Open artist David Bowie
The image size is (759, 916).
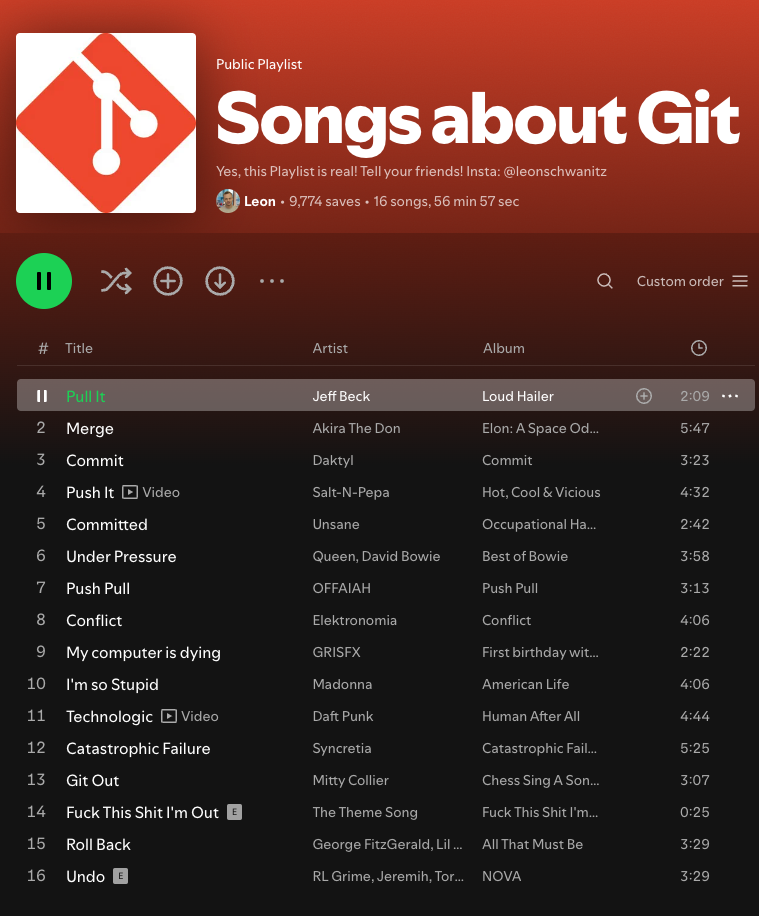[x=401, y=556]
